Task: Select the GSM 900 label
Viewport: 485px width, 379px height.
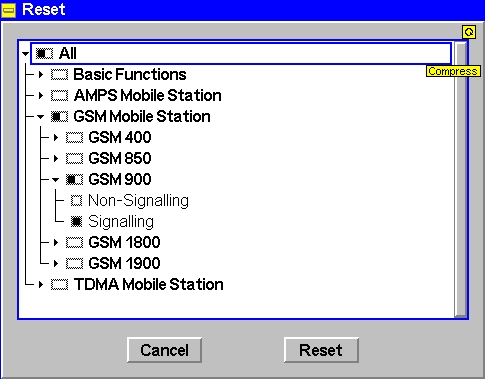Action: pyautogui.click(x=120, y=179)
